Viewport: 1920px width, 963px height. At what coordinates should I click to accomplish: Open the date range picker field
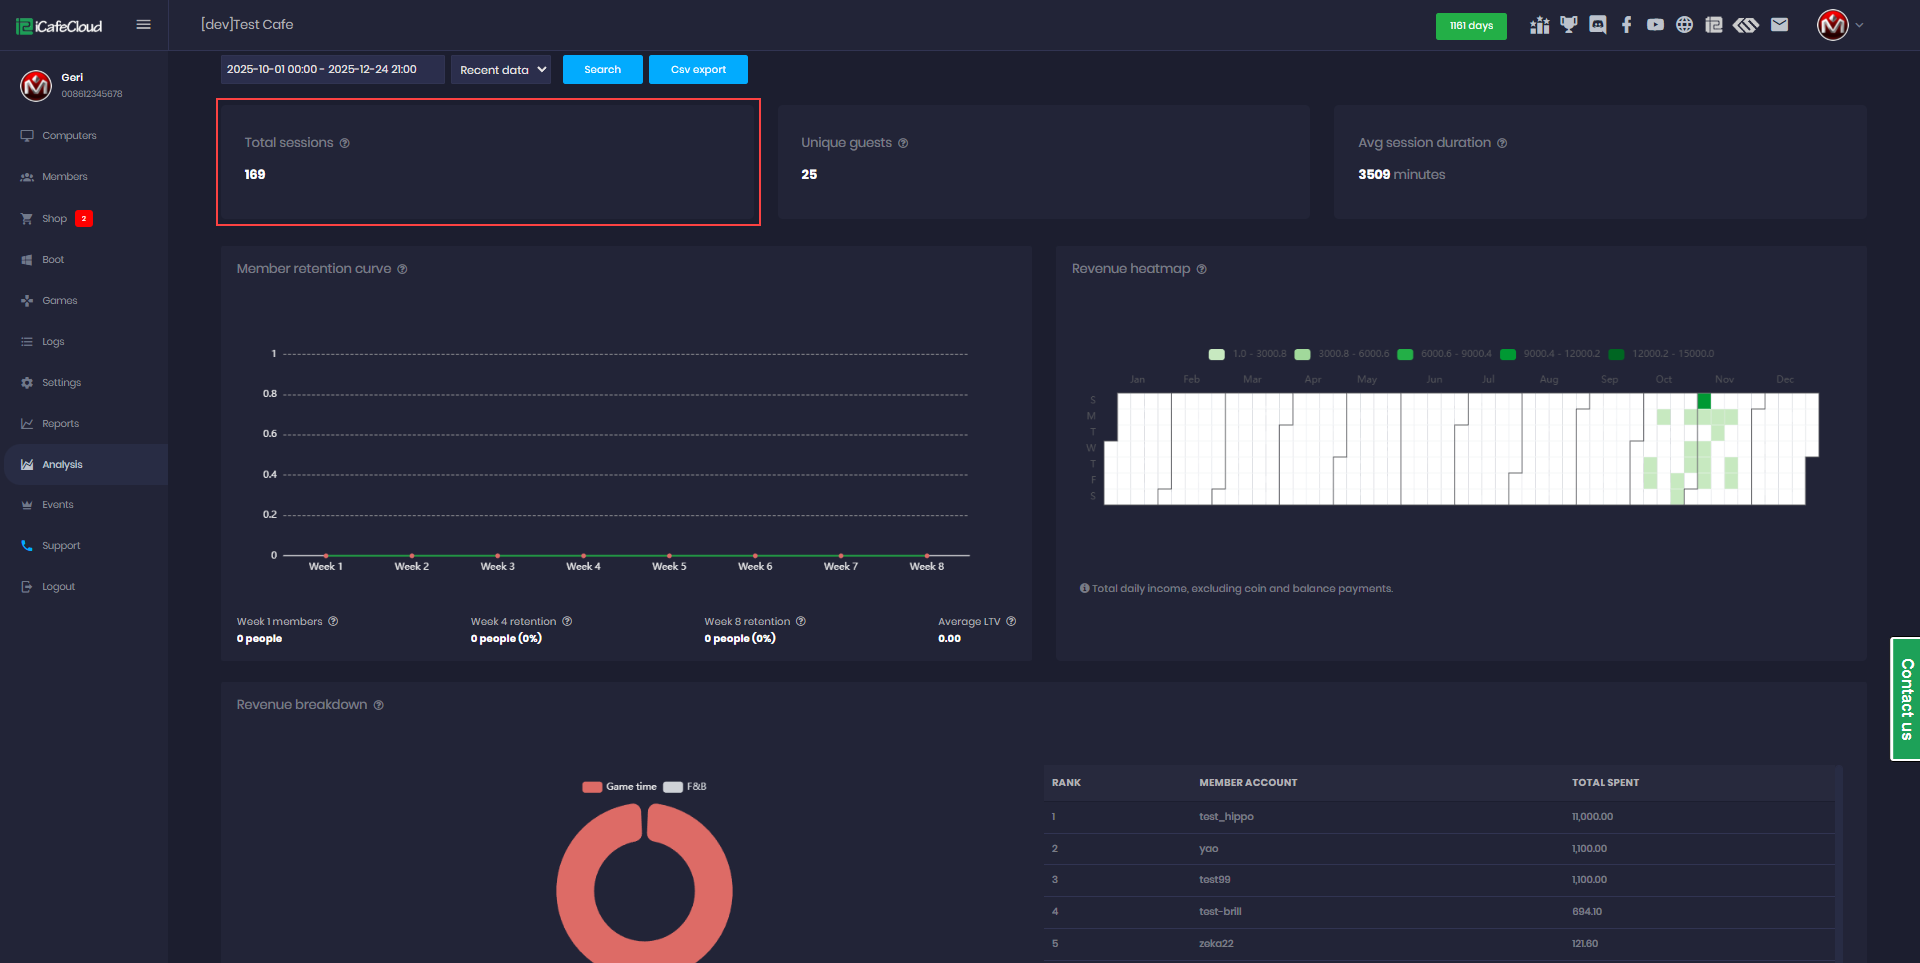point(331,69)
